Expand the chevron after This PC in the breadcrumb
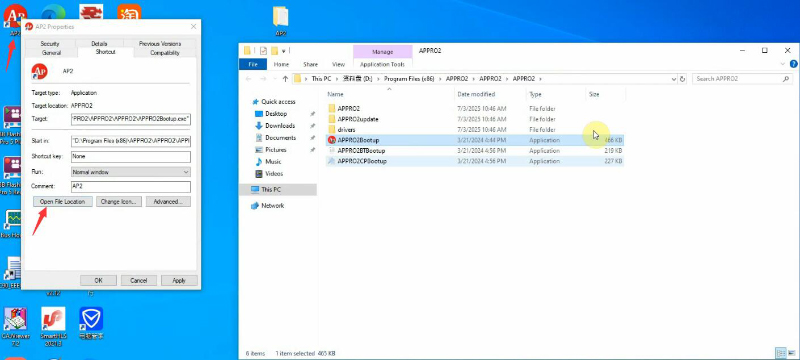The image size is (800, 360). point(337,79)
